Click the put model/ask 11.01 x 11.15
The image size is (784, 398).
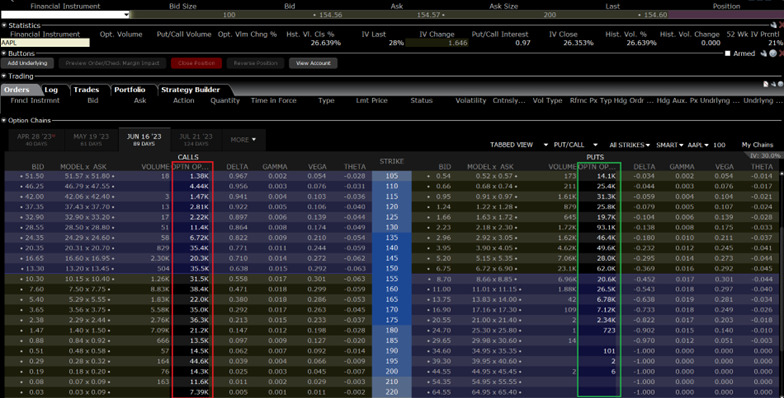(494, 289)
